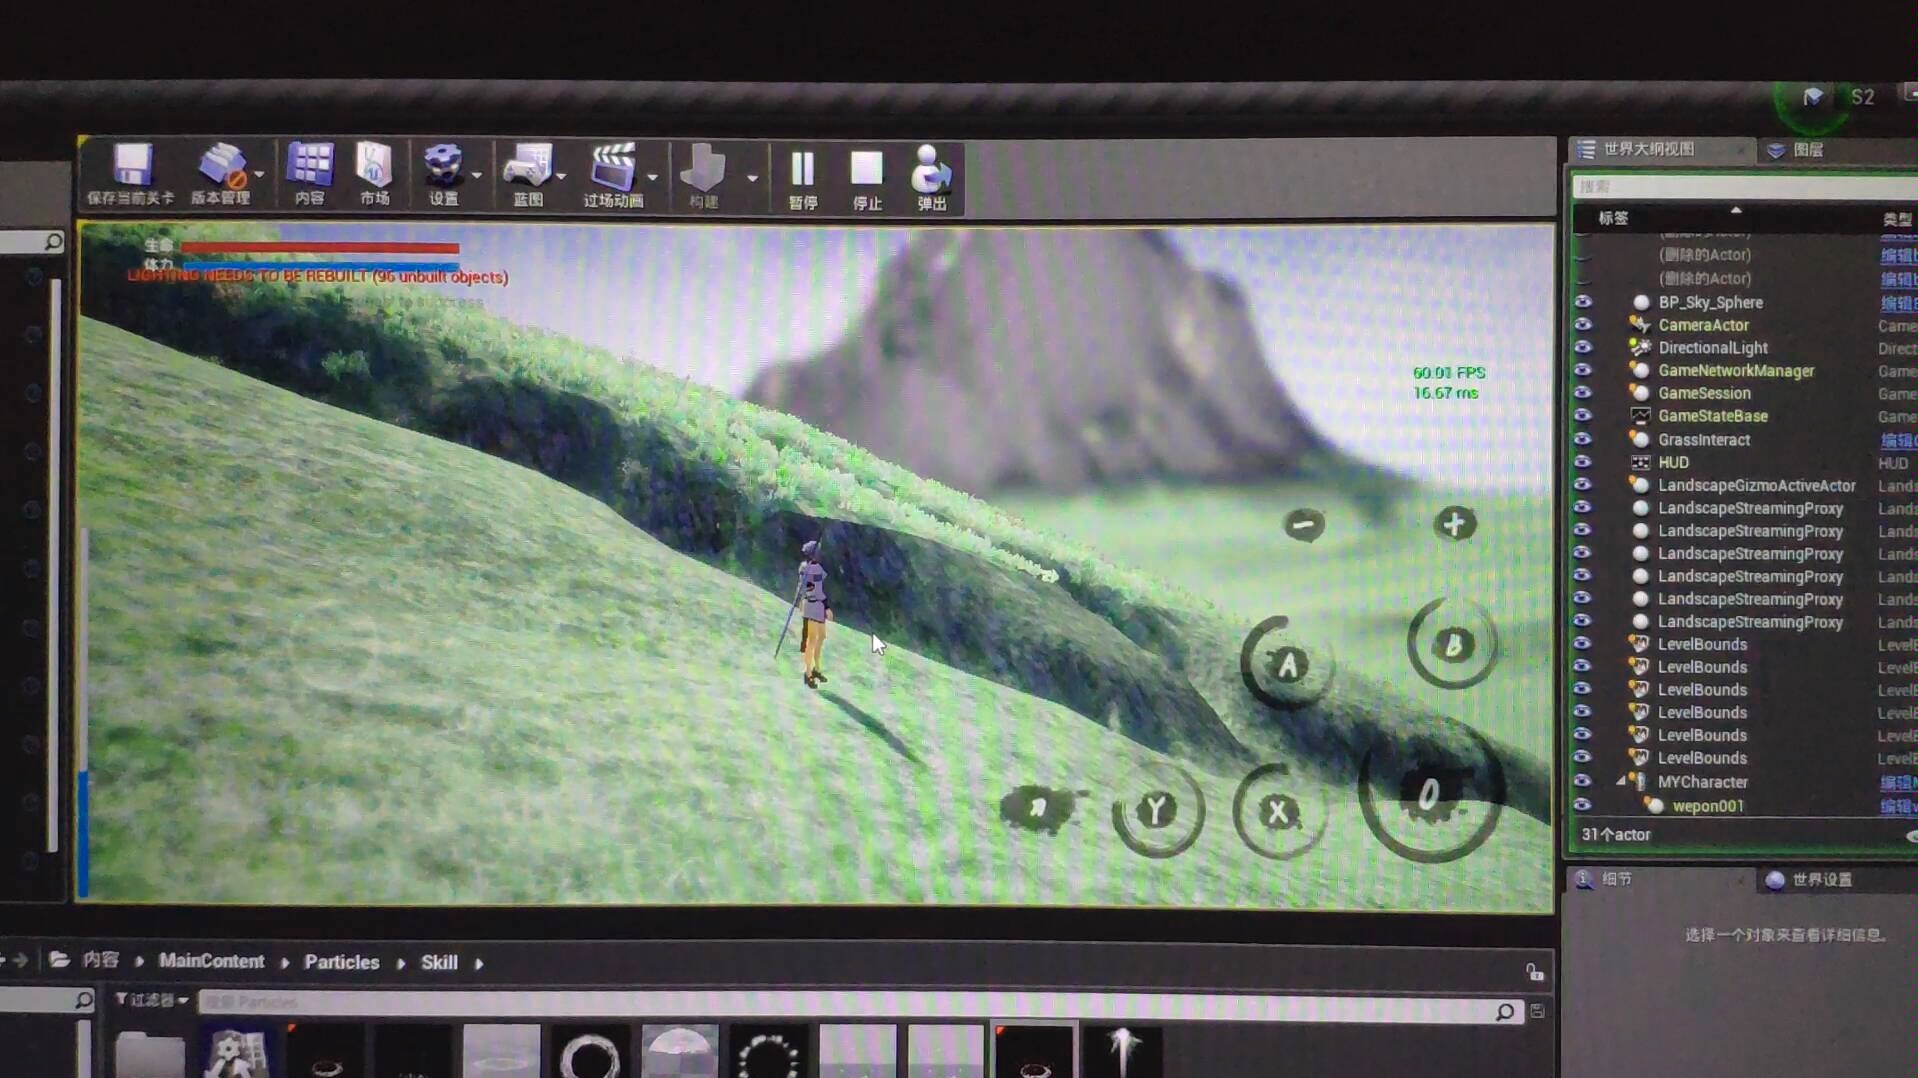Image resolution: width=1918 pixels, height=1078 pixels.
Task: Open the Source Control (版本管理) toolbar icon
Action: click(x=221, y=174)
